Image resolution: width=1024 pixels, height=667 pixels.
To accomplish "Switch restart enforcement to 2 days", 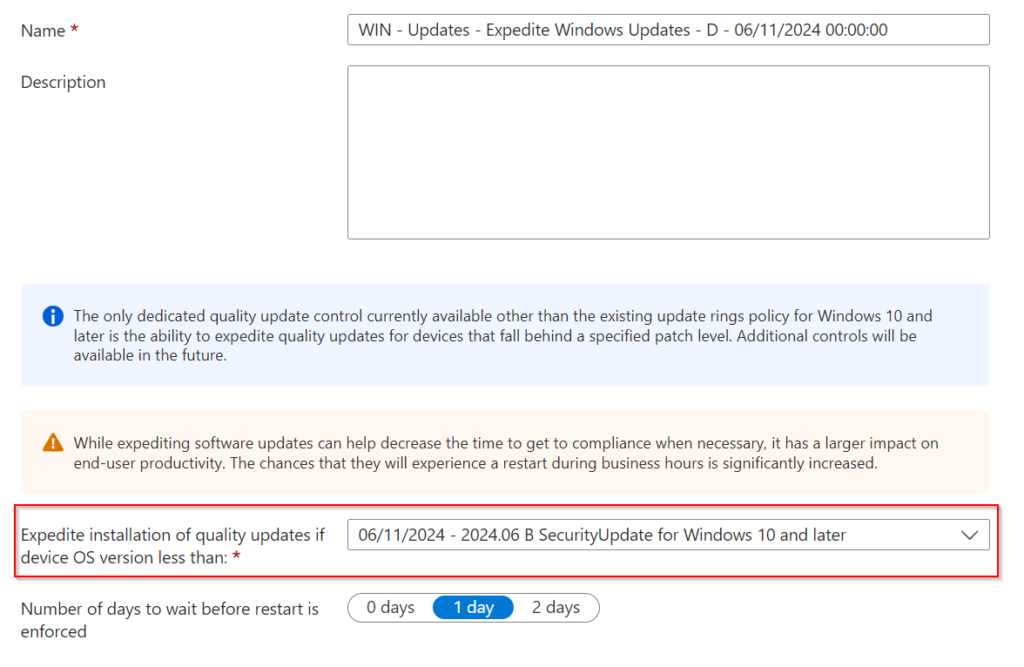I will pos(557,607).
